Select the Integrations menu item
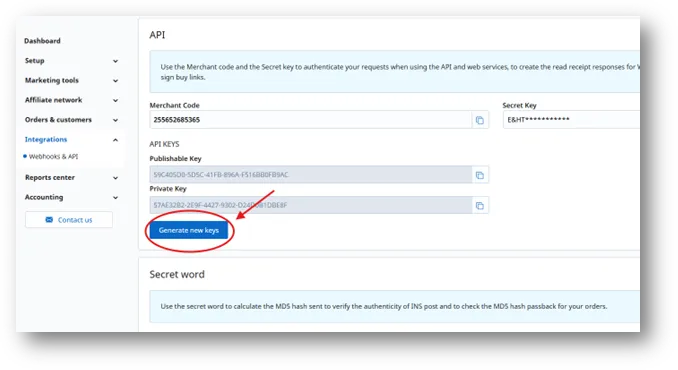This screenshot has width=678, height=370. (46, 139)
